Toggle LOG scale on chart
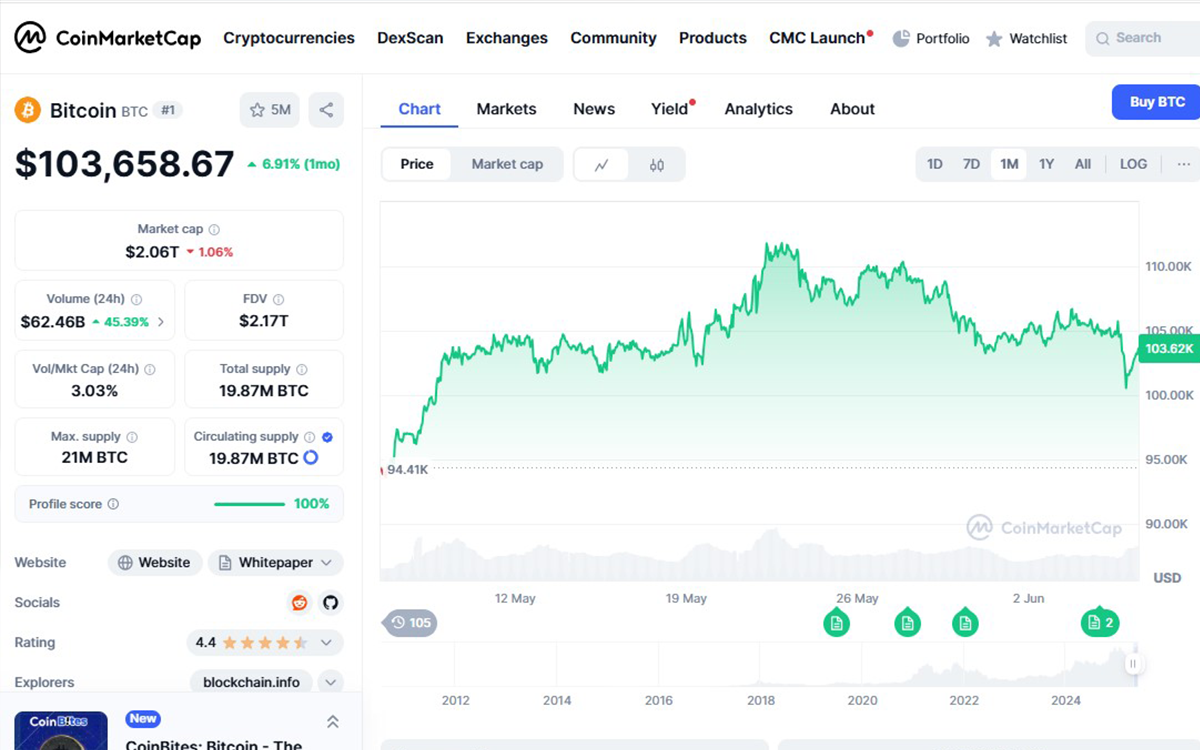 (1133, 164)
